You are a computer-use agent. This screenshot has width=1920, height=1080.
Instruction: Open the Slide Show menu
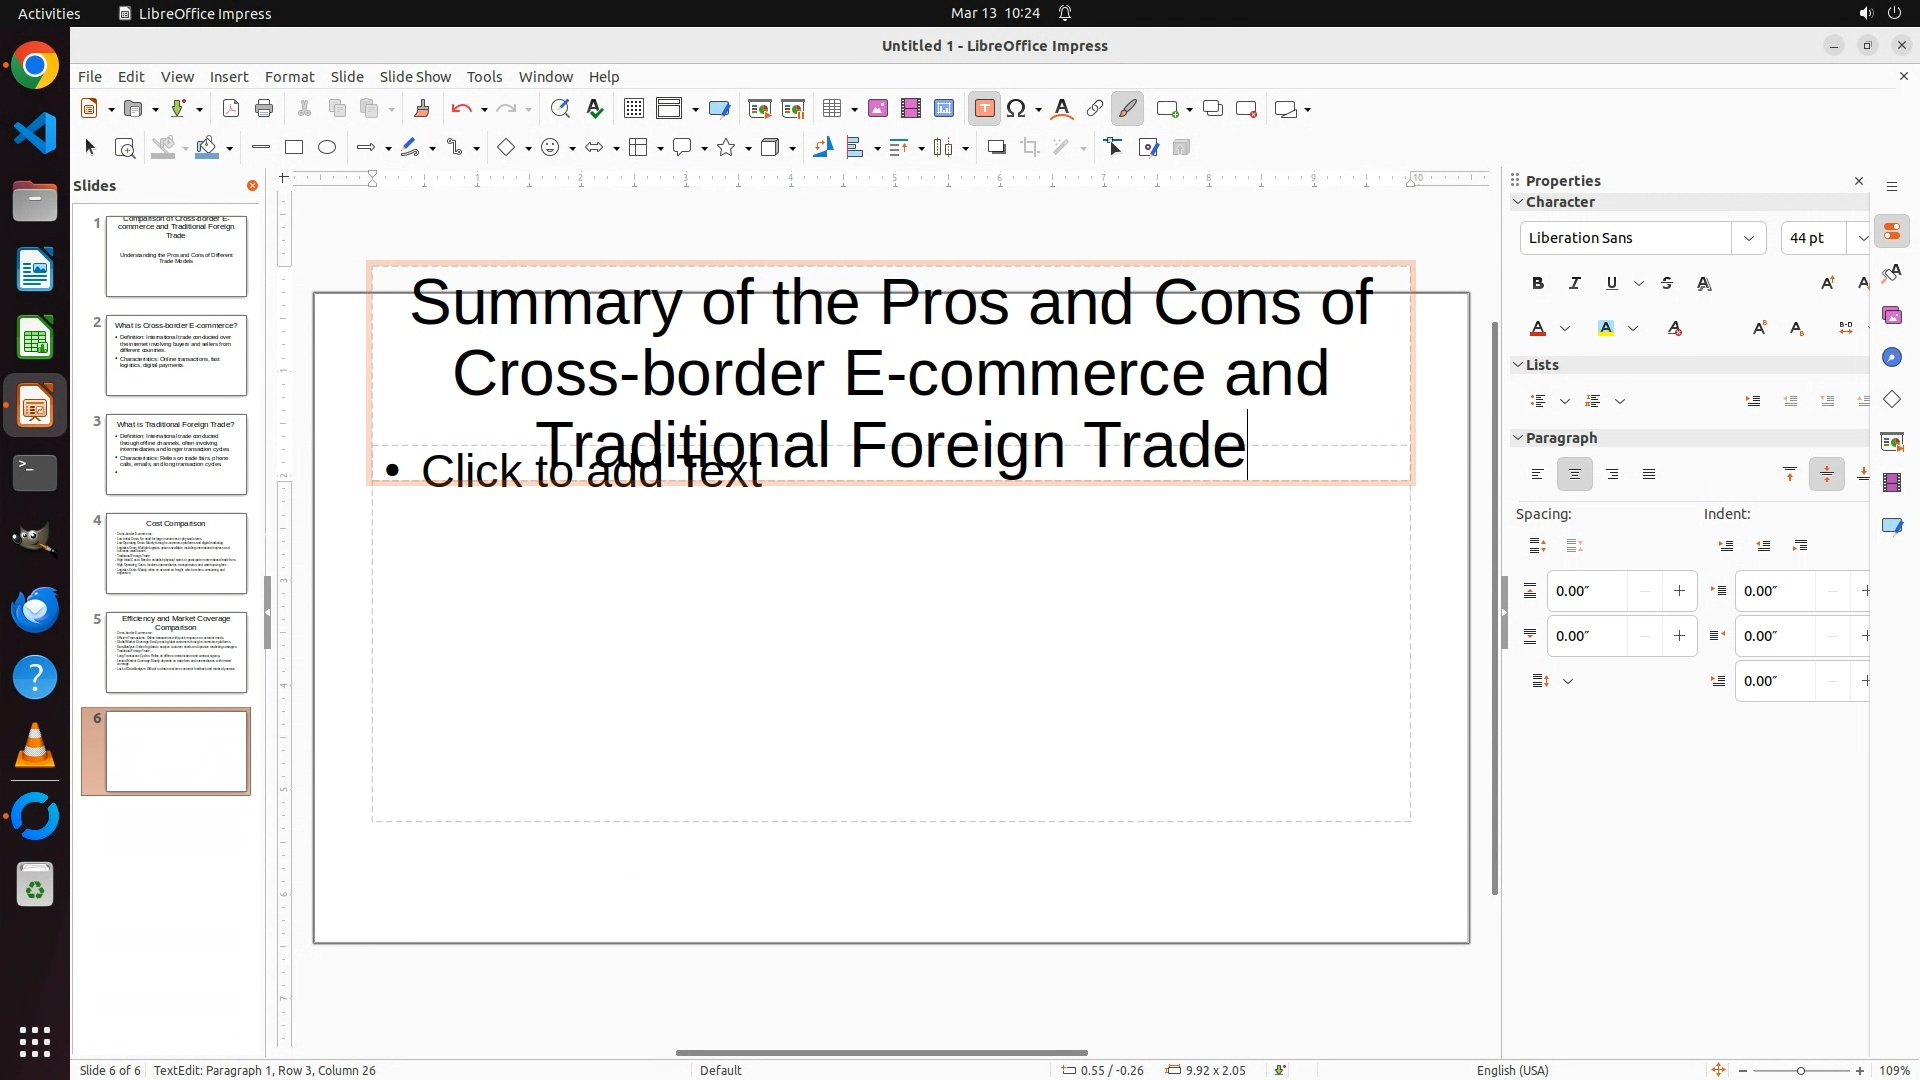(415, 77)
